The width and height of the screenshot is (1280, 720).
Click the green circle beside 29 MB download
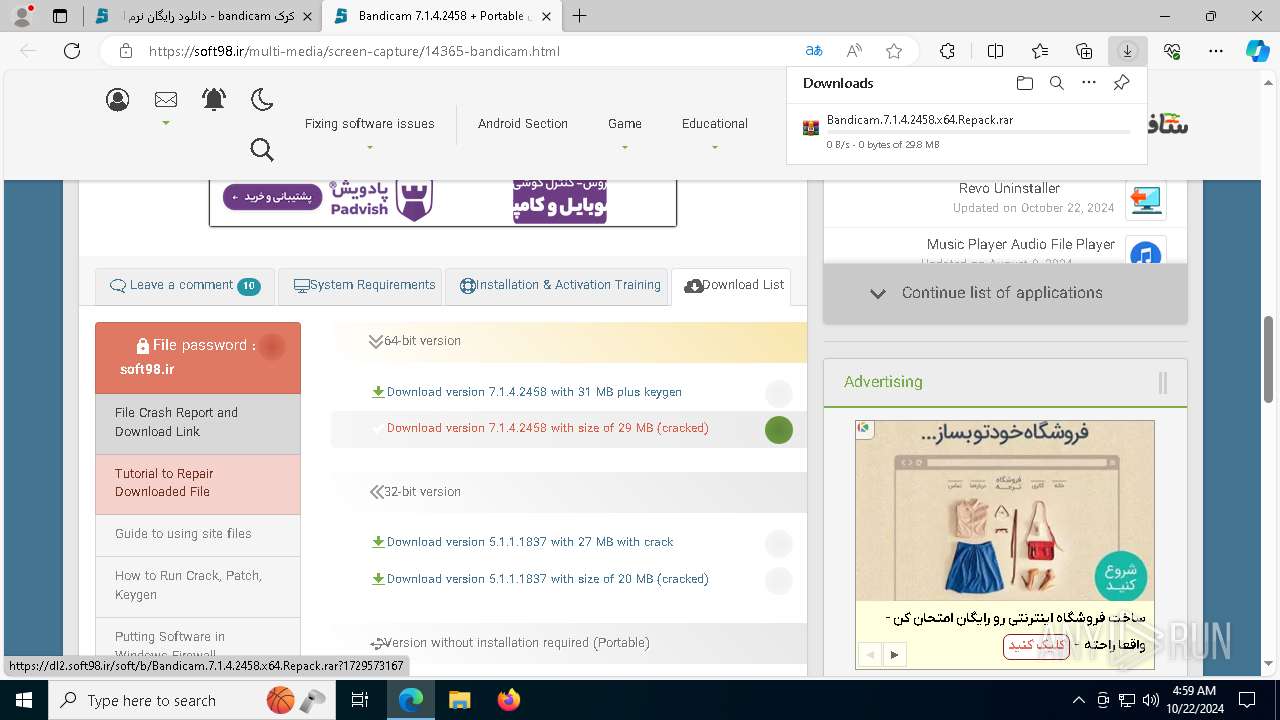779,430
